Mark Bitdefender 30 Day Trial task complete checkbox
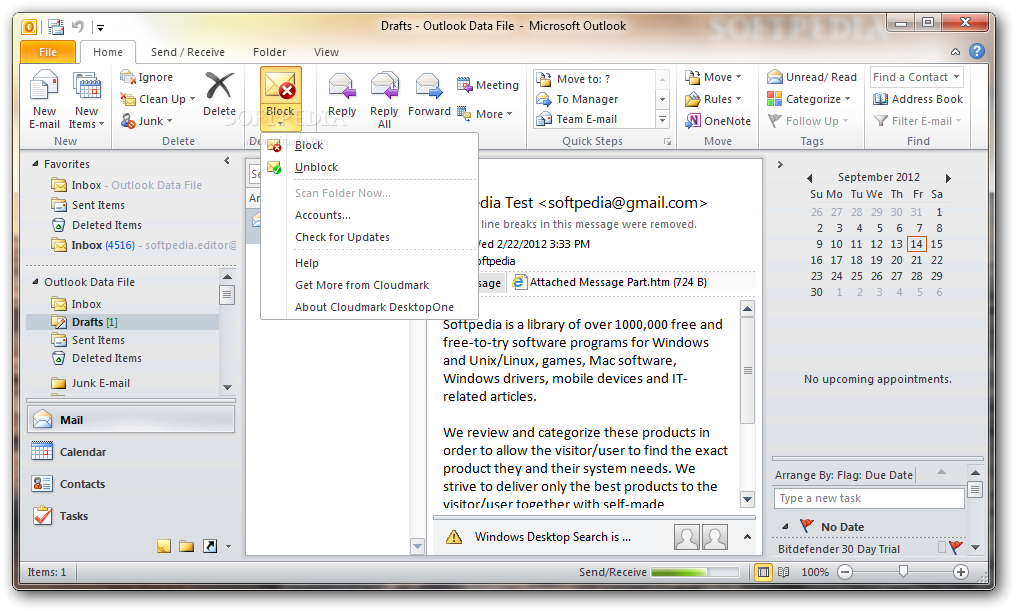The image size is (1016, 611). (x=941, y=548)
